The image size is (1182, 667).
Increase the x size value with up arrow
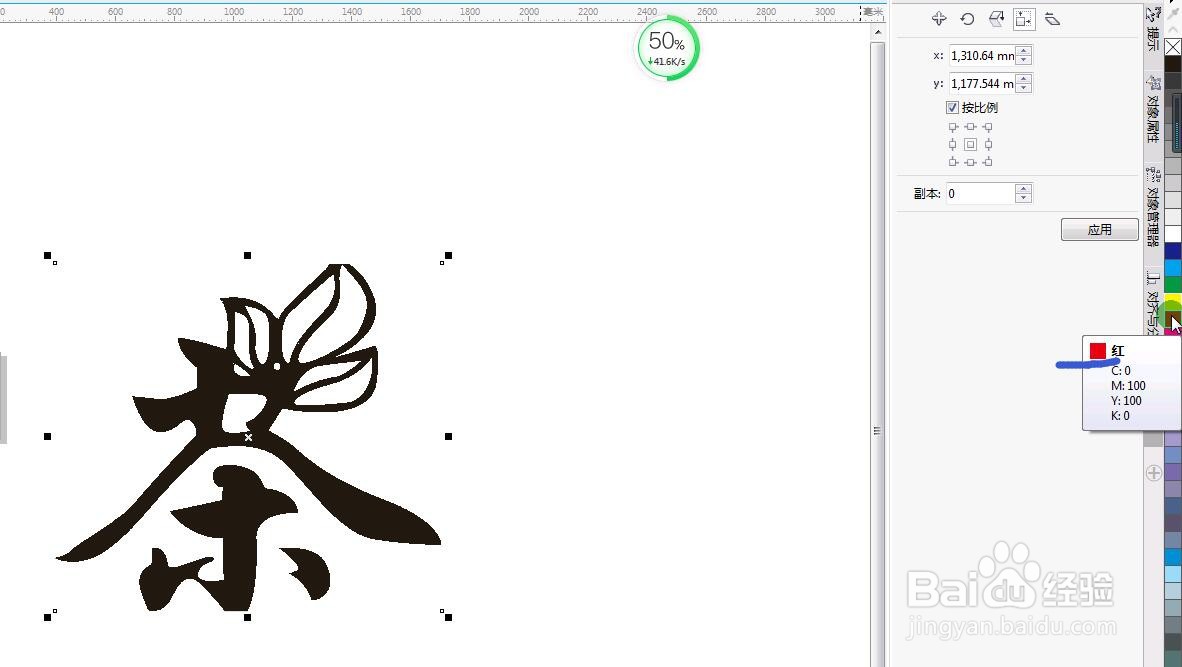click(1024, 51)
